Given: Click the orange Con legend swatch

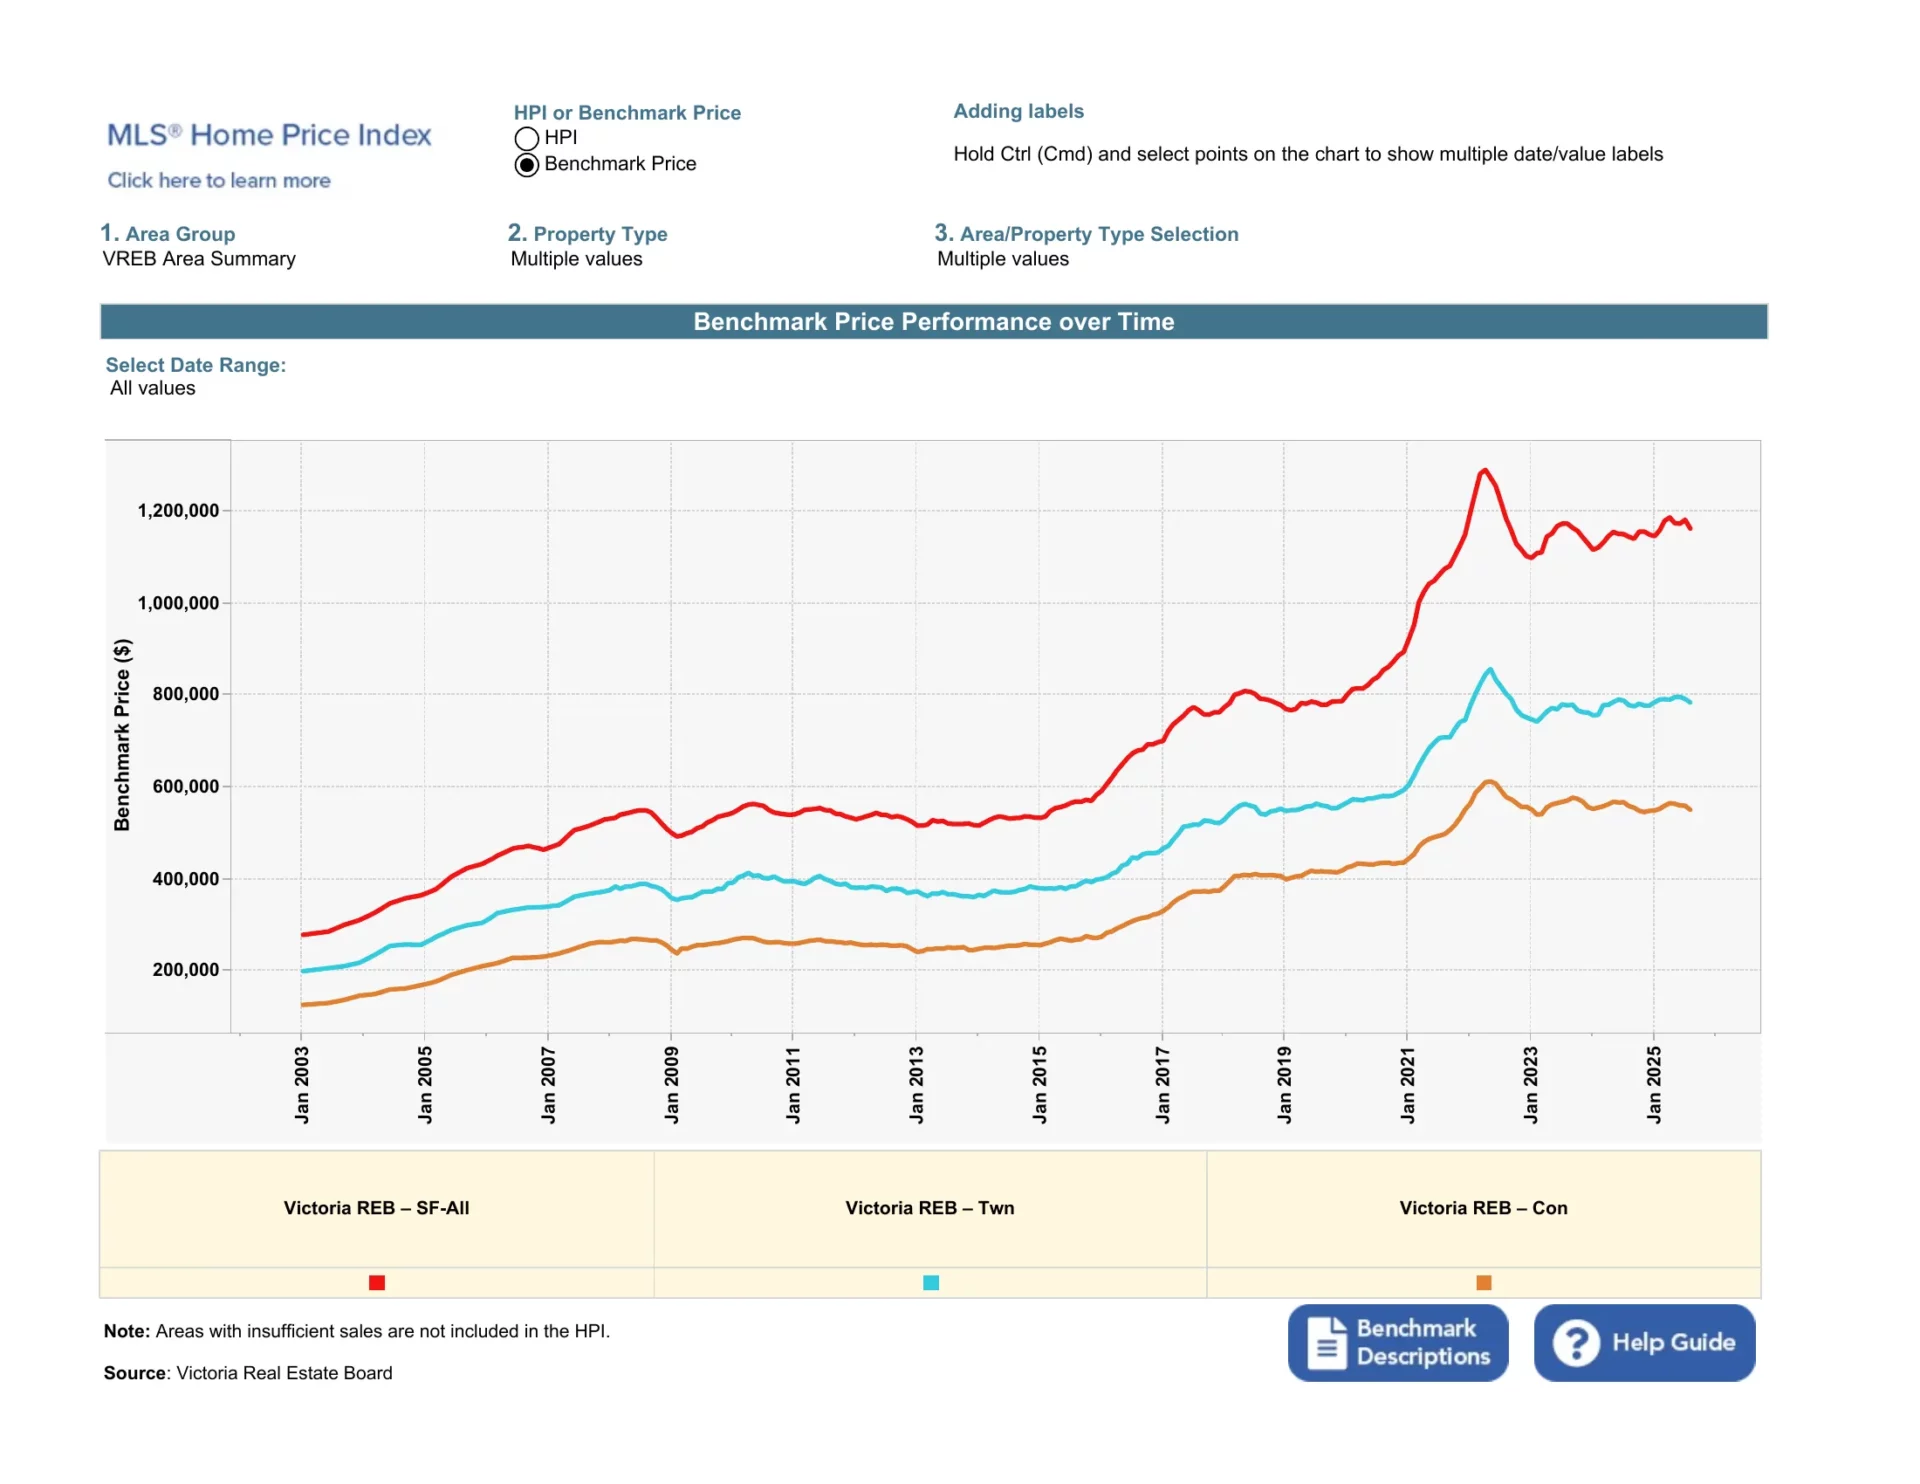Looking at the screenshot, I should (x=1484, y=1282).
